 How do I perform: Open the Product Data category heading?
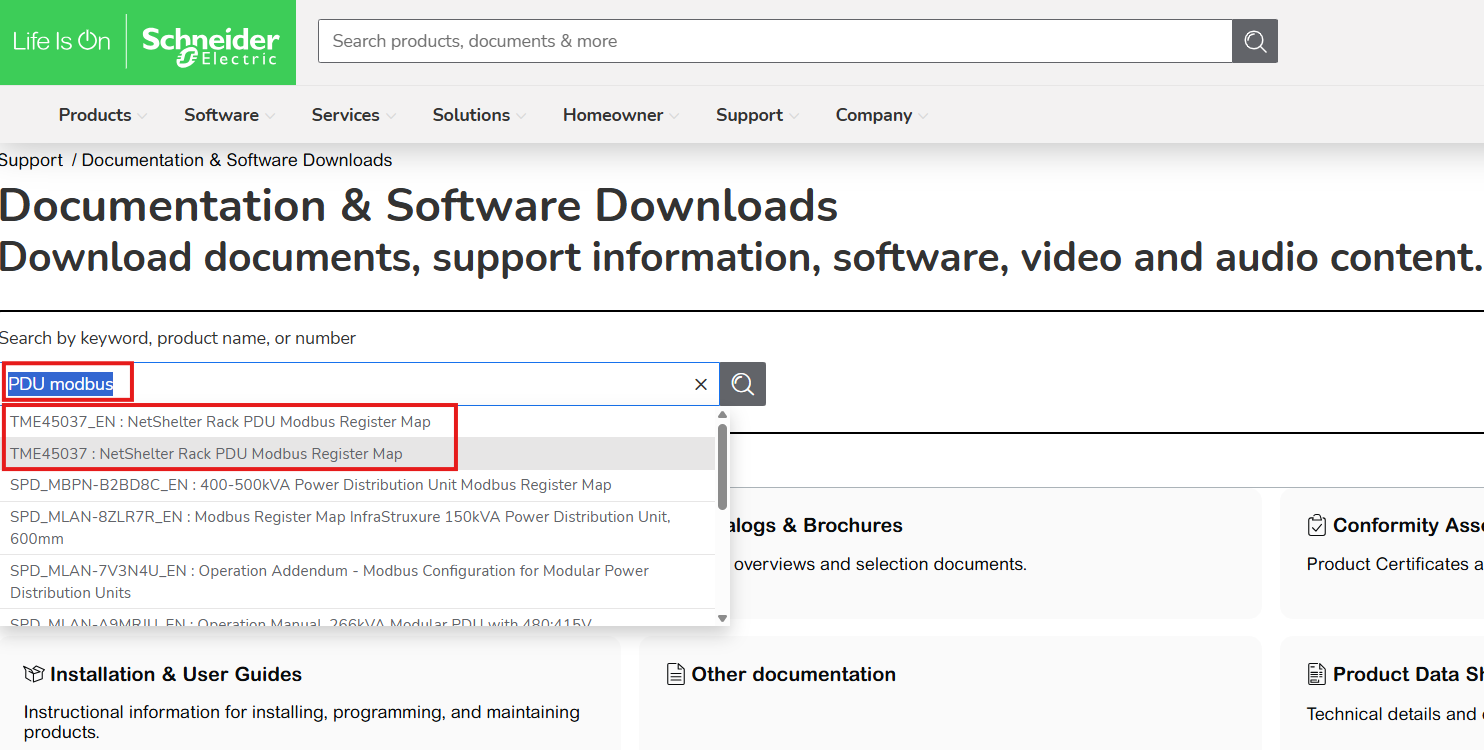click(x=1408, y=675)
